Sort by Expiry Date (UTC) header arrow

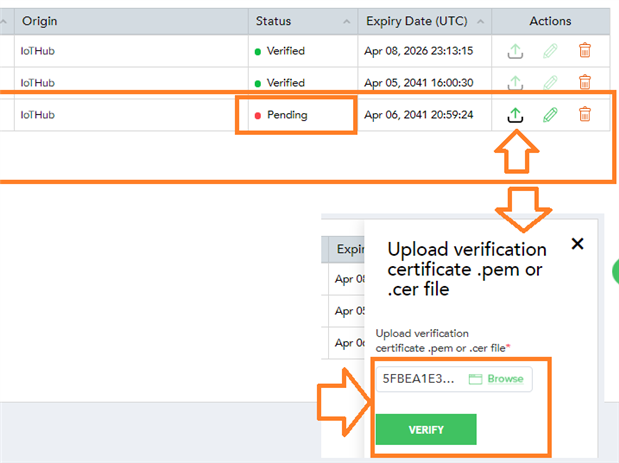point(482,21)
